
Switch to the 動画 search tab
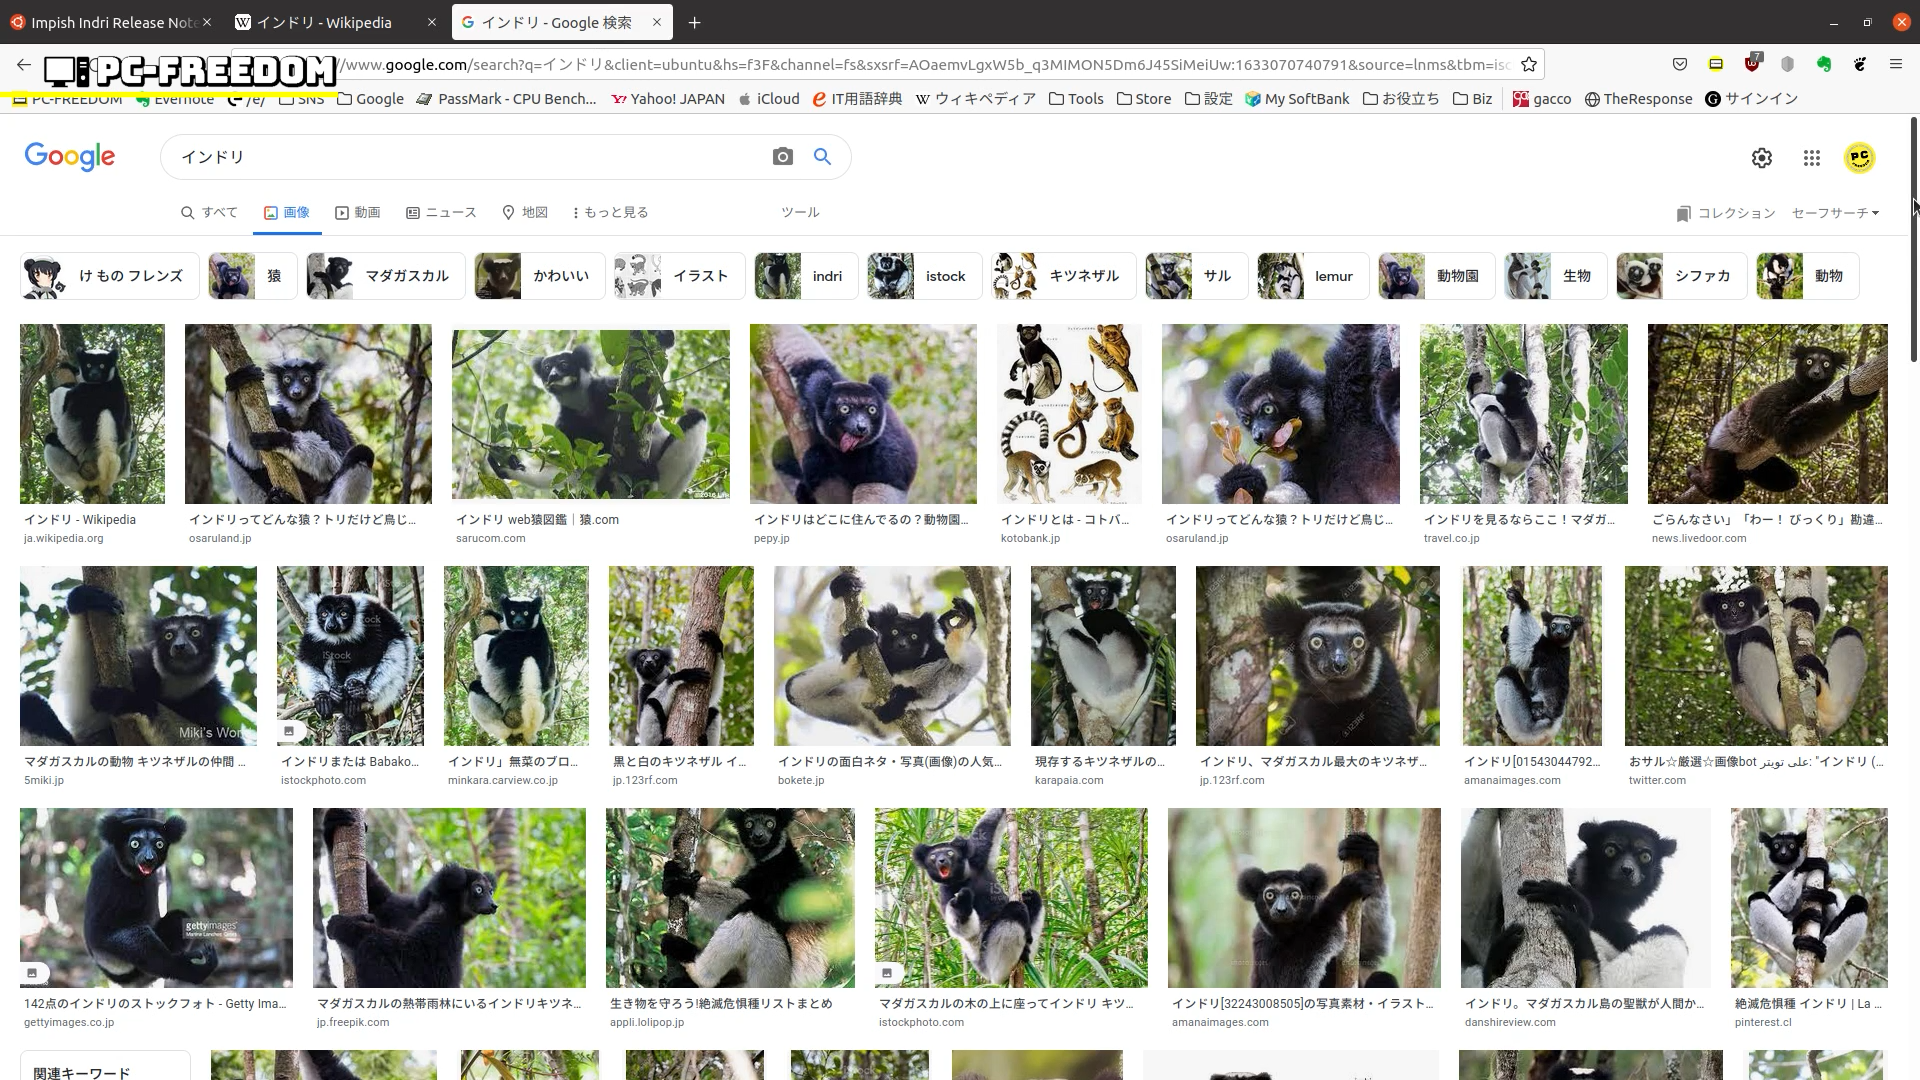click(357, 213)
